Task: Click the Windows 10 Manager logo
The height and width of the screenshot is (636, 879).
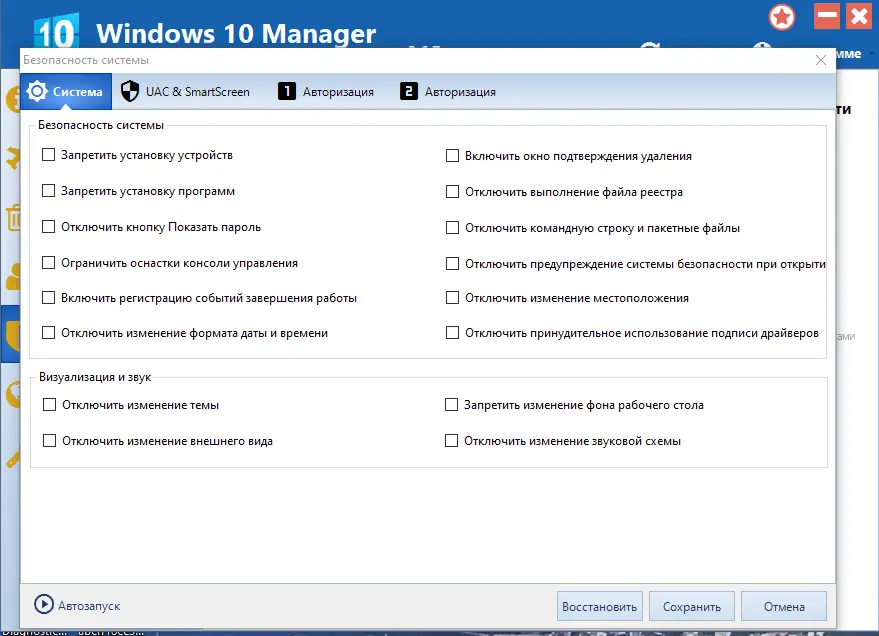Action: (56, 31)
